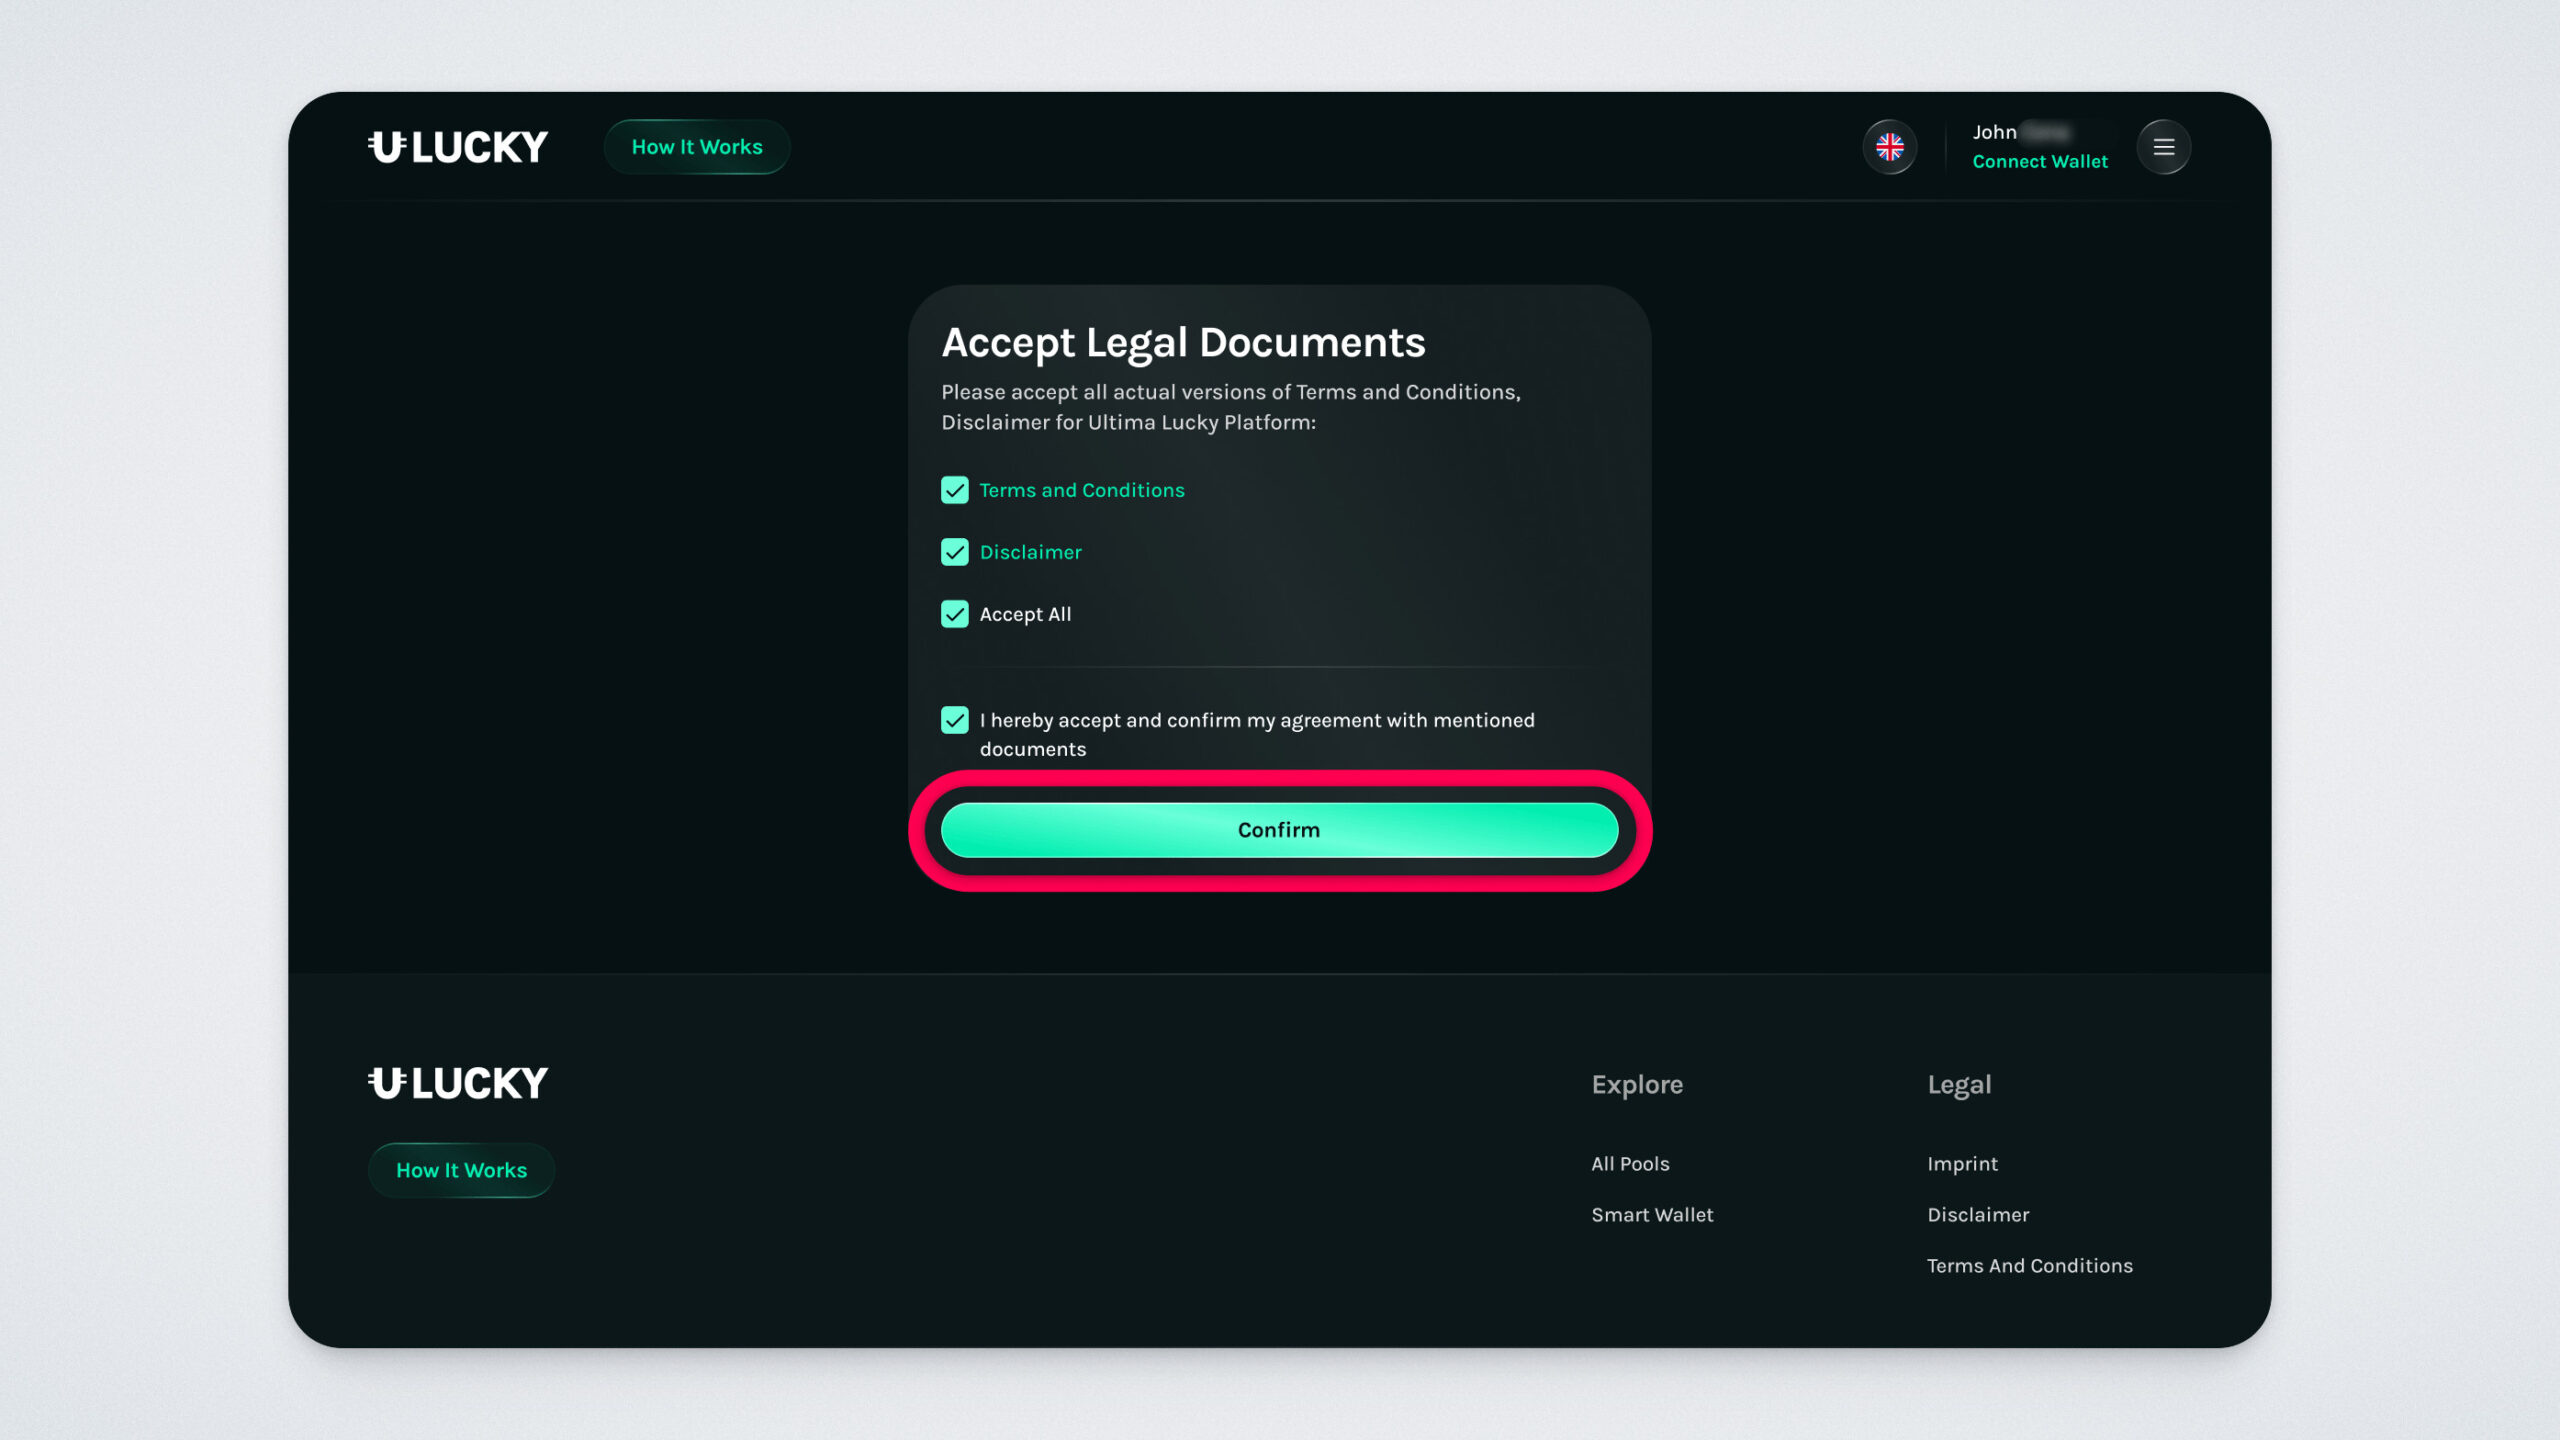Screen dimensions: 2560x1440
Task: Click the U Lucky logo in header
Action: 457,147
